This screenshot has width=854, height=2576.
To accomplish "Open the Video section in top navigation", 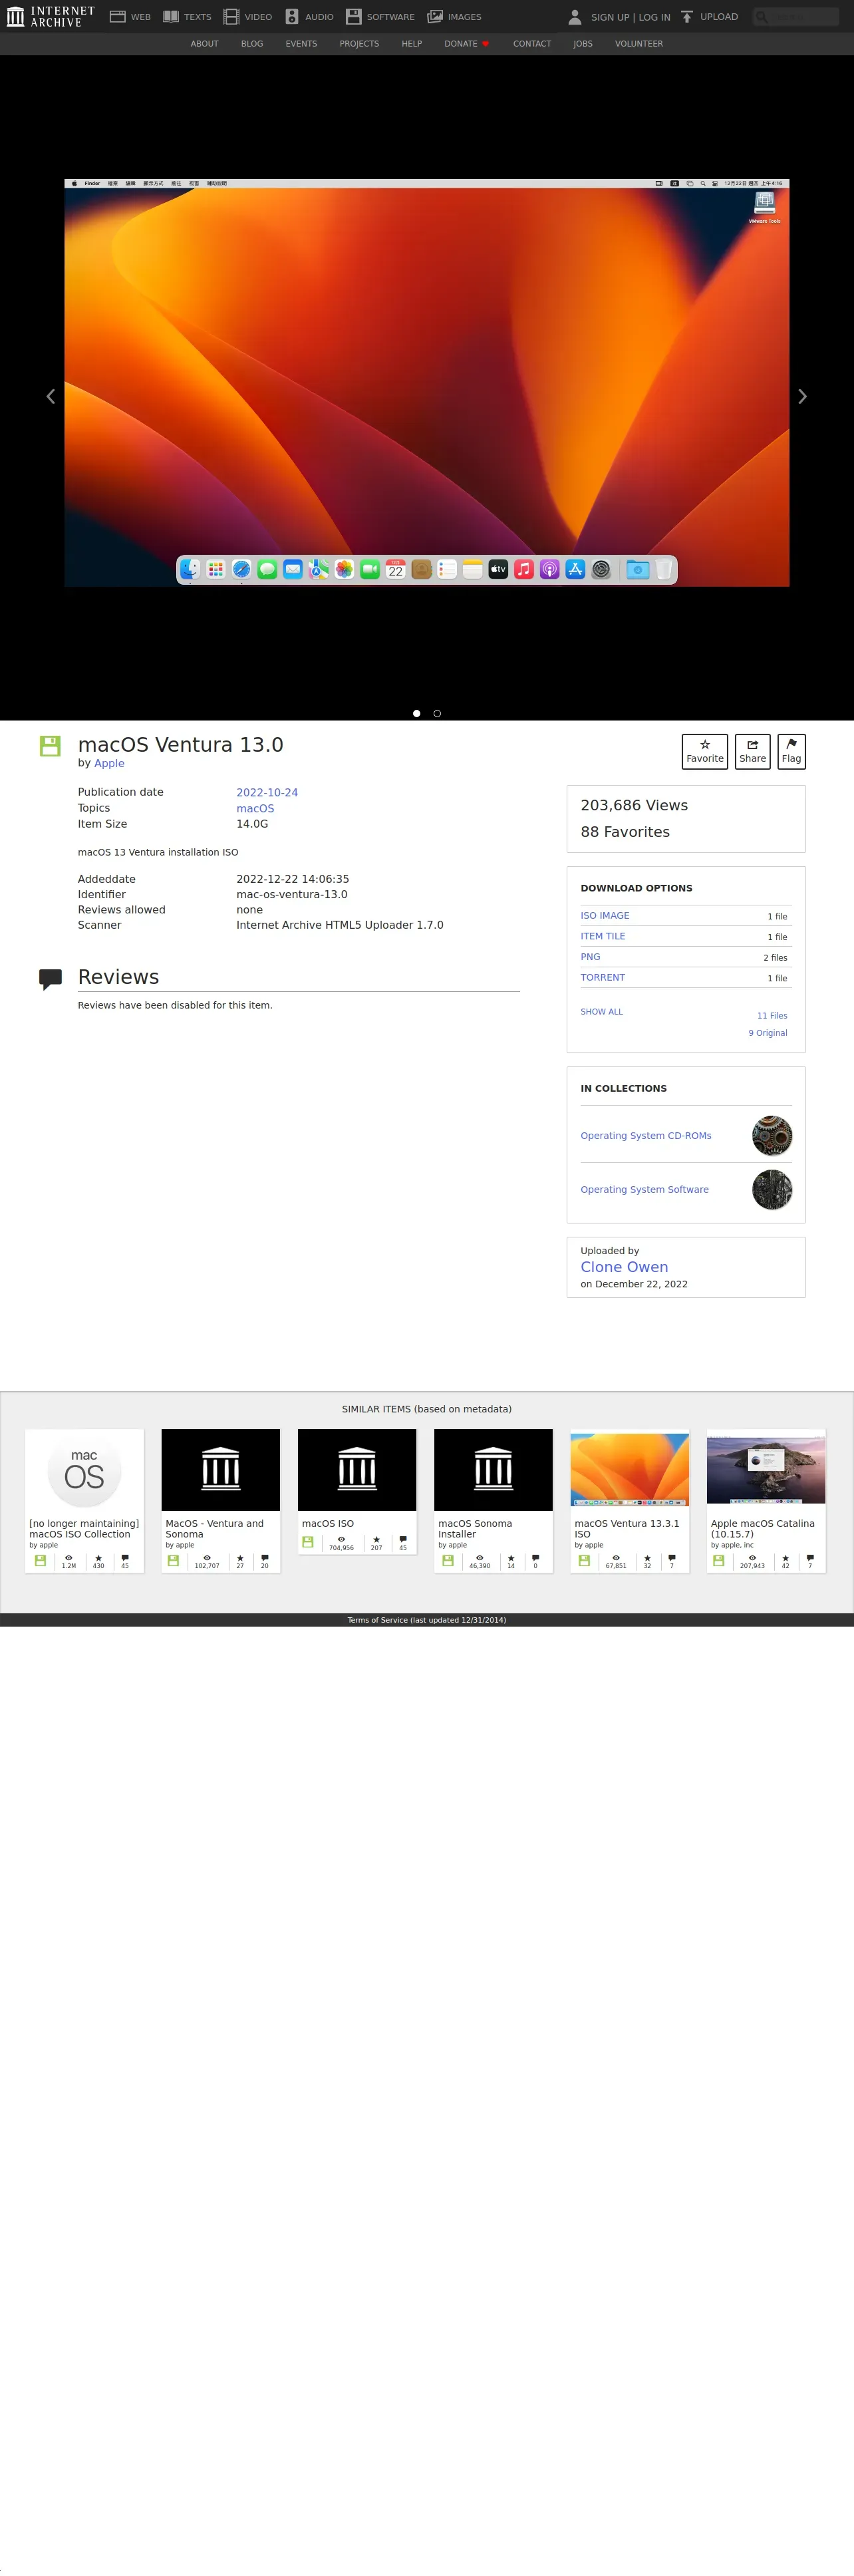I will (248, 17).
